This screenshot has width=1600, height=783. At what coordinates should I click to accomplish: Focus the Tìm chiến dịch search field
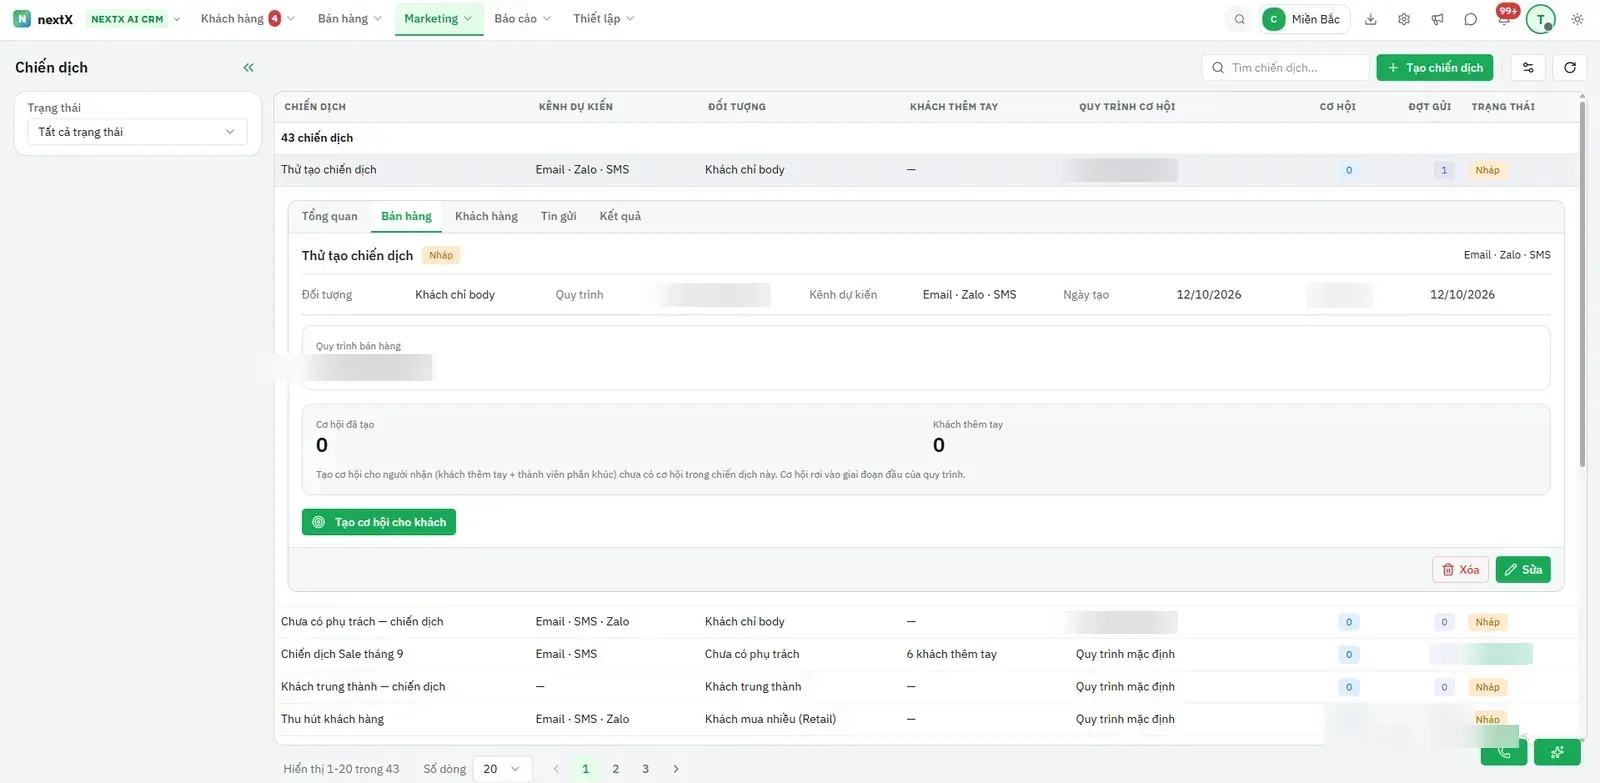pyautogui.click(x=1285, y=68)
